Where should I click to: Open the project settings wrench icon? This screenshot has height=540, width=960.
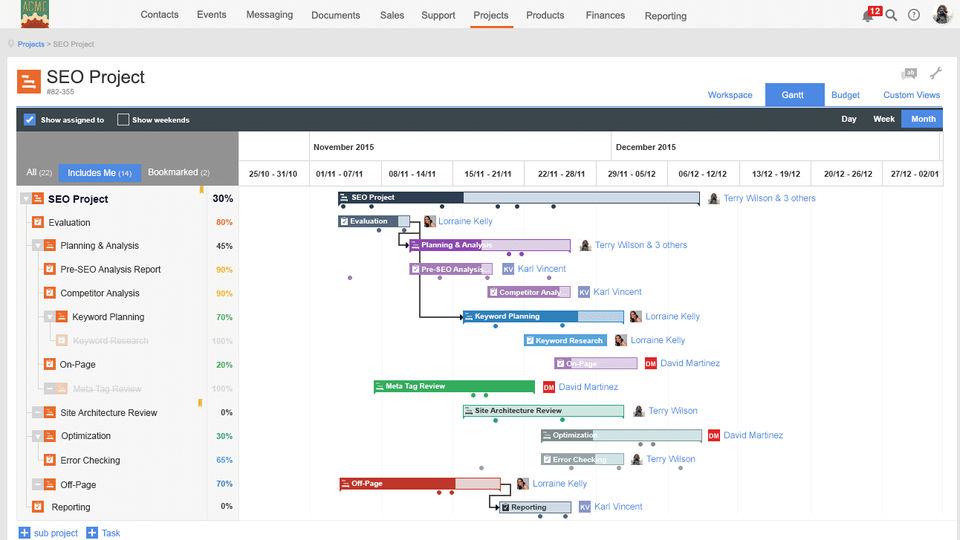click(936, 73)
